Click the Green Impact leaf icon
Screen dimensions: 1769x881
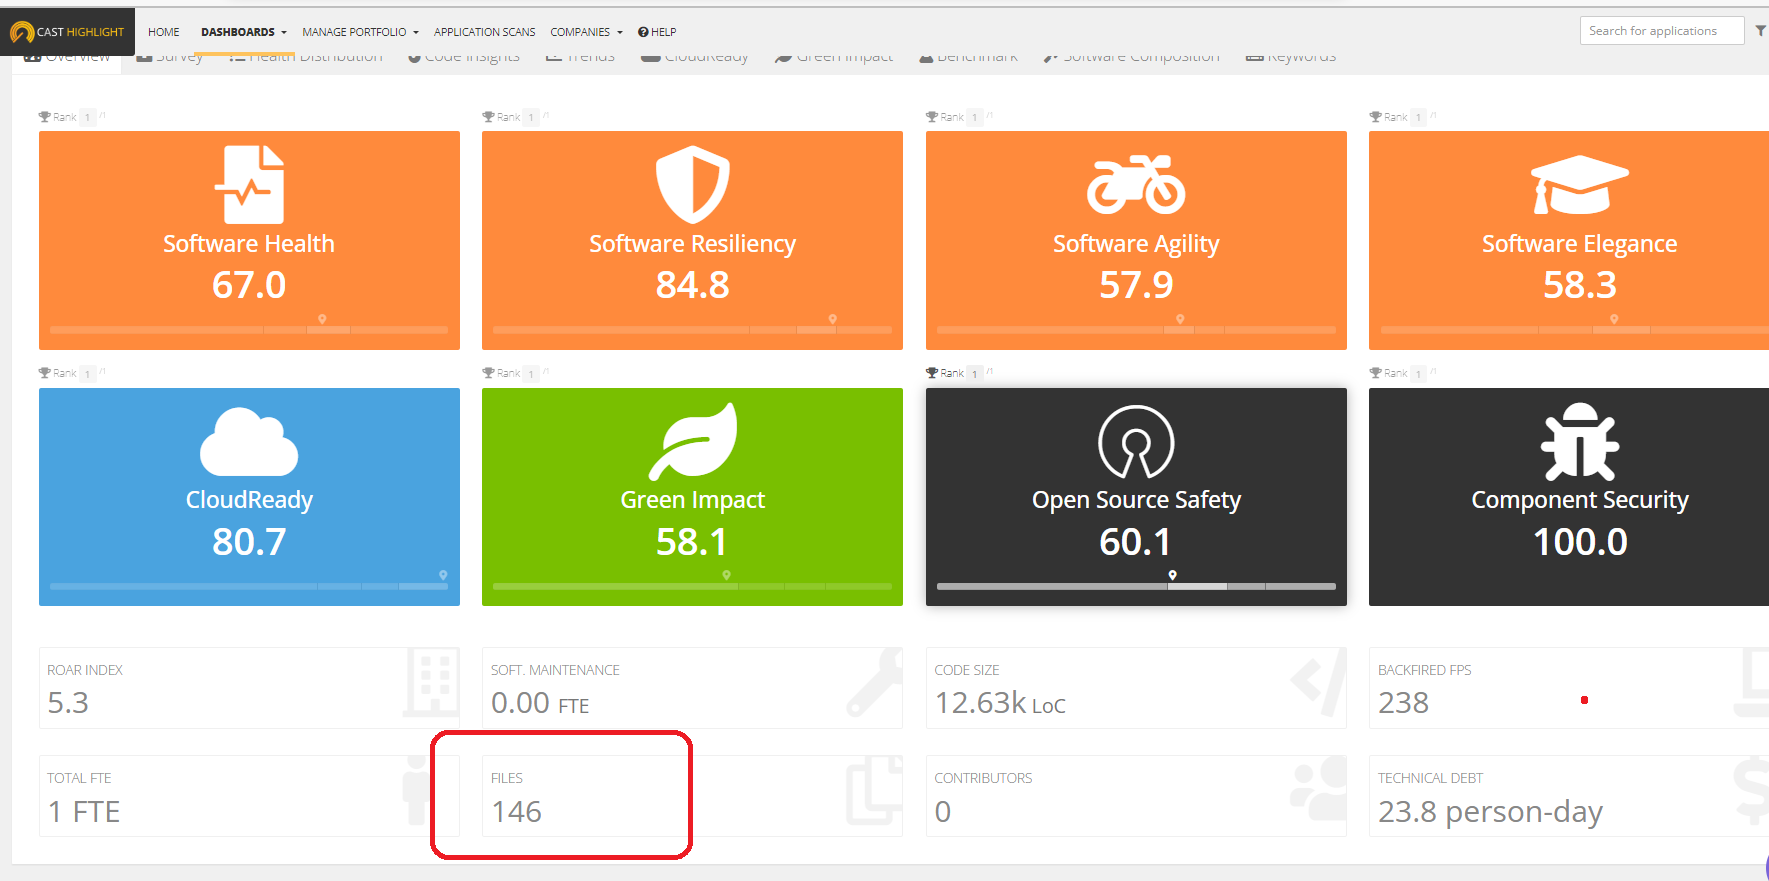[x=692, y=442]
